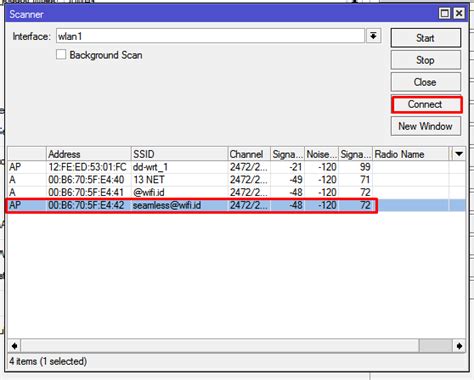Open the Interface dropdown arrow

373,36
